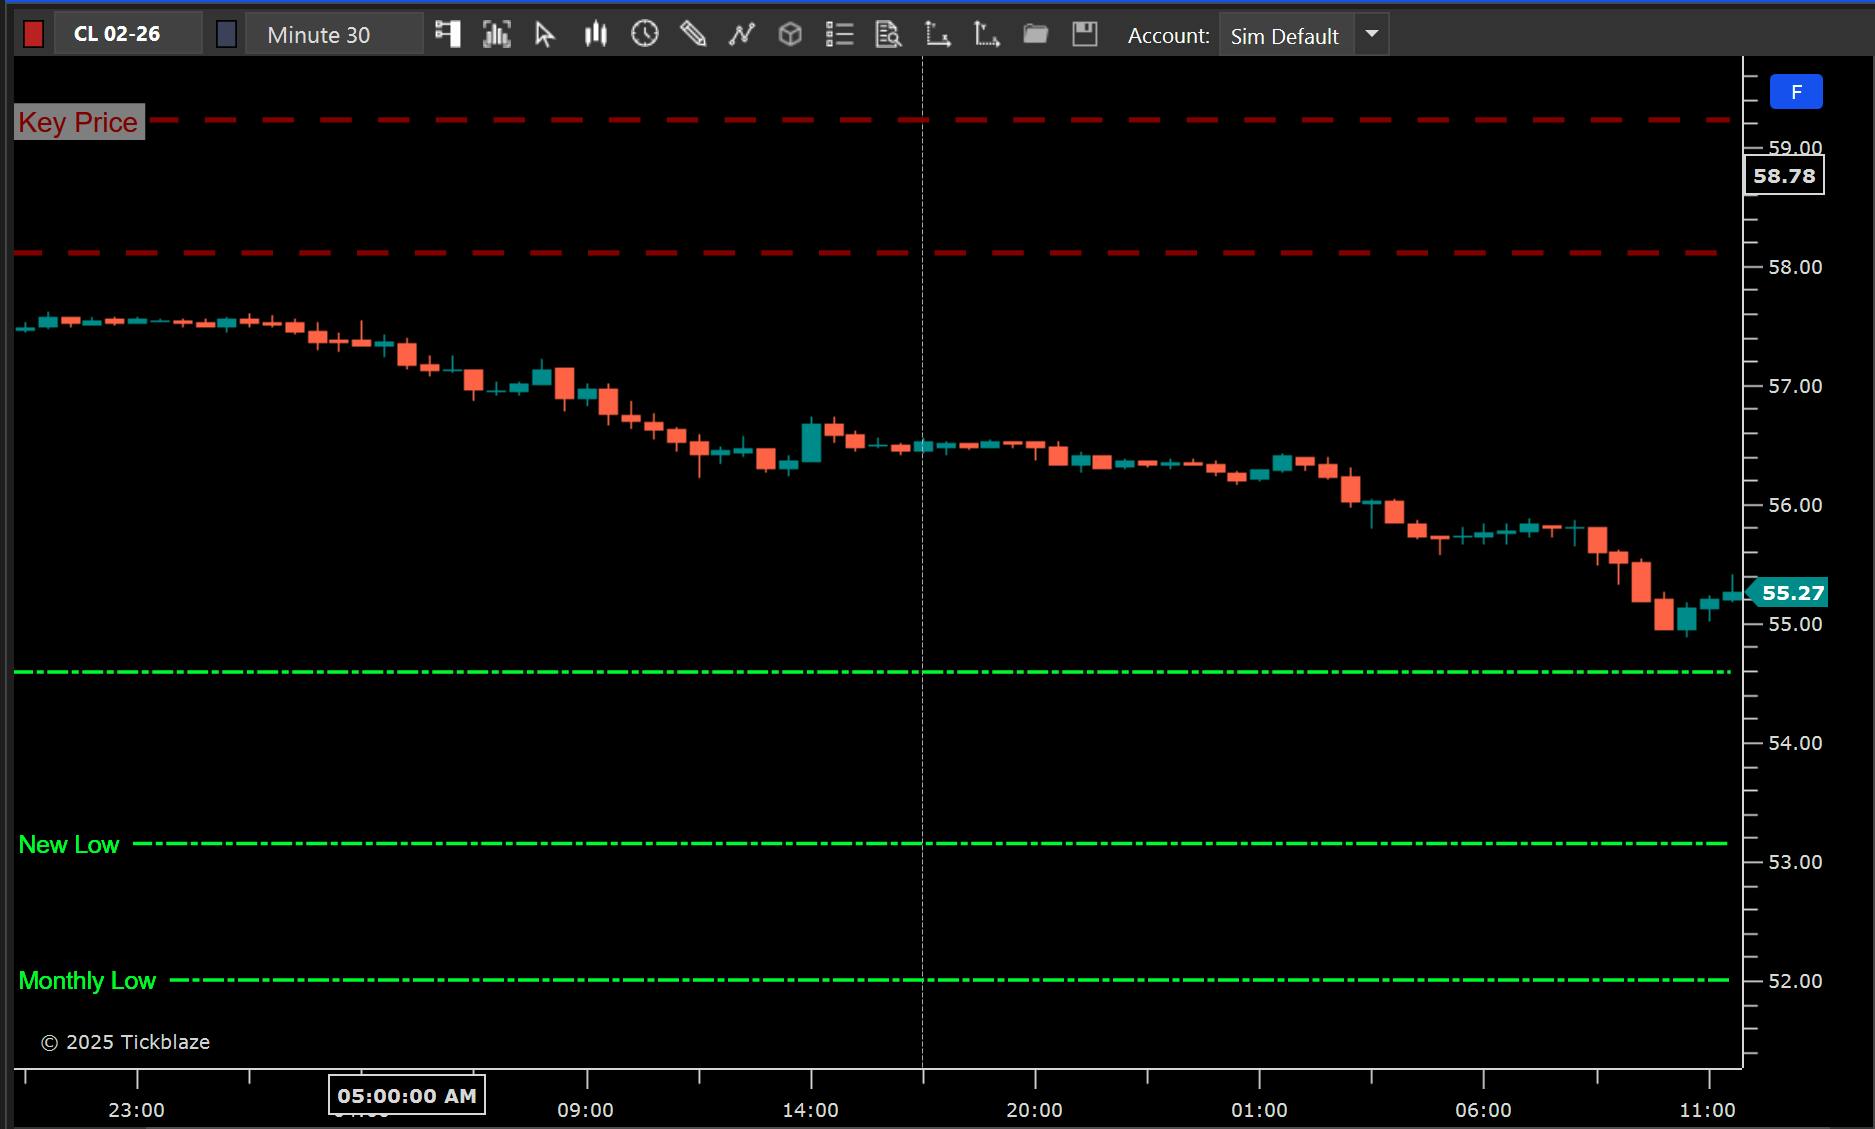Save the chart layout with save icon

coord(1084,33)
